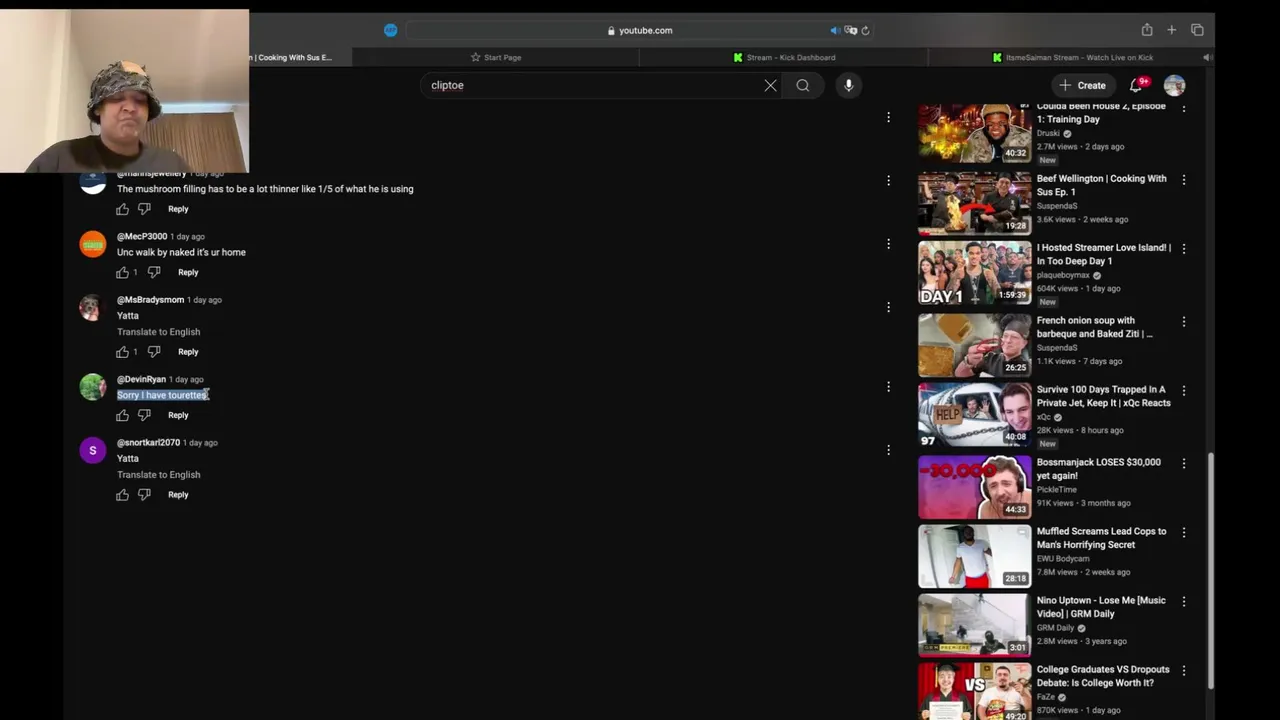
Task: Click the magnifier search button
Action: [803, 85]
